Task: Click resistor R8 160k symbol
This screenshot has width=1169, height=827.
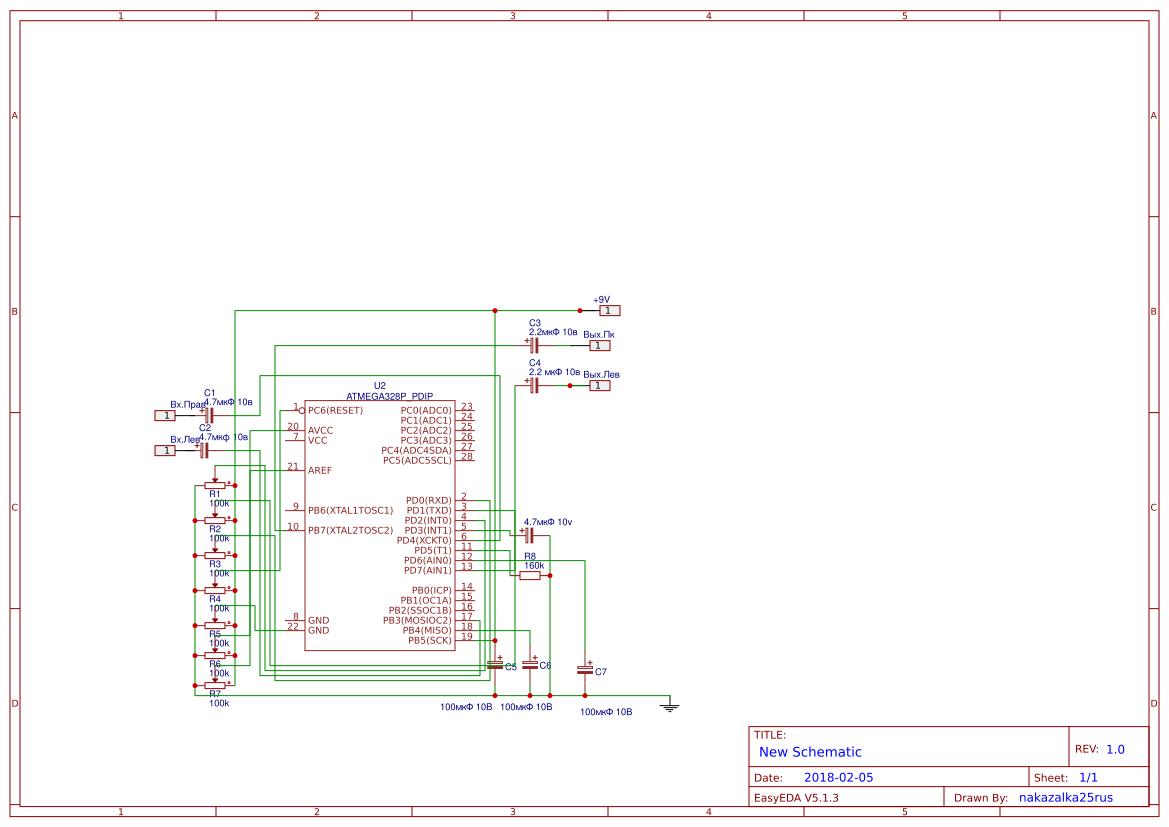Action: coord(530,576)
